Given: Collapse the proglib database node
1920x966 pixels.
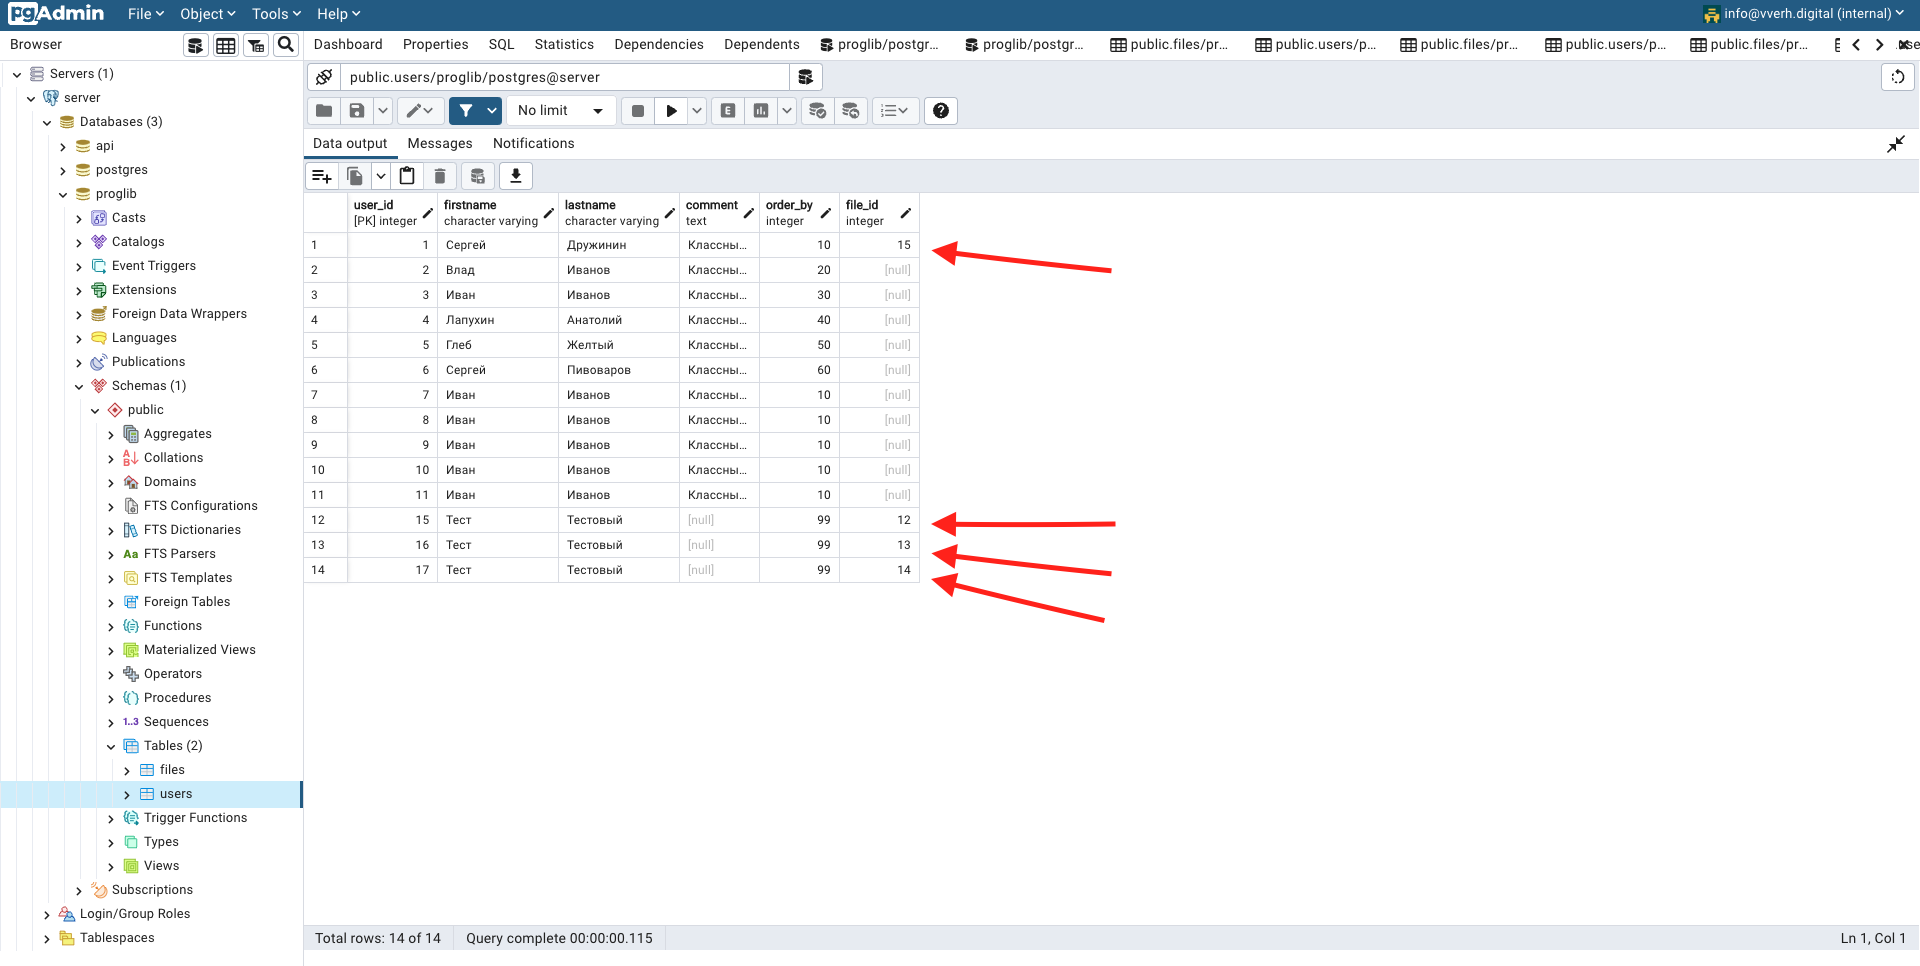Looking at the screenshot, I should click(x=63, y=194).
